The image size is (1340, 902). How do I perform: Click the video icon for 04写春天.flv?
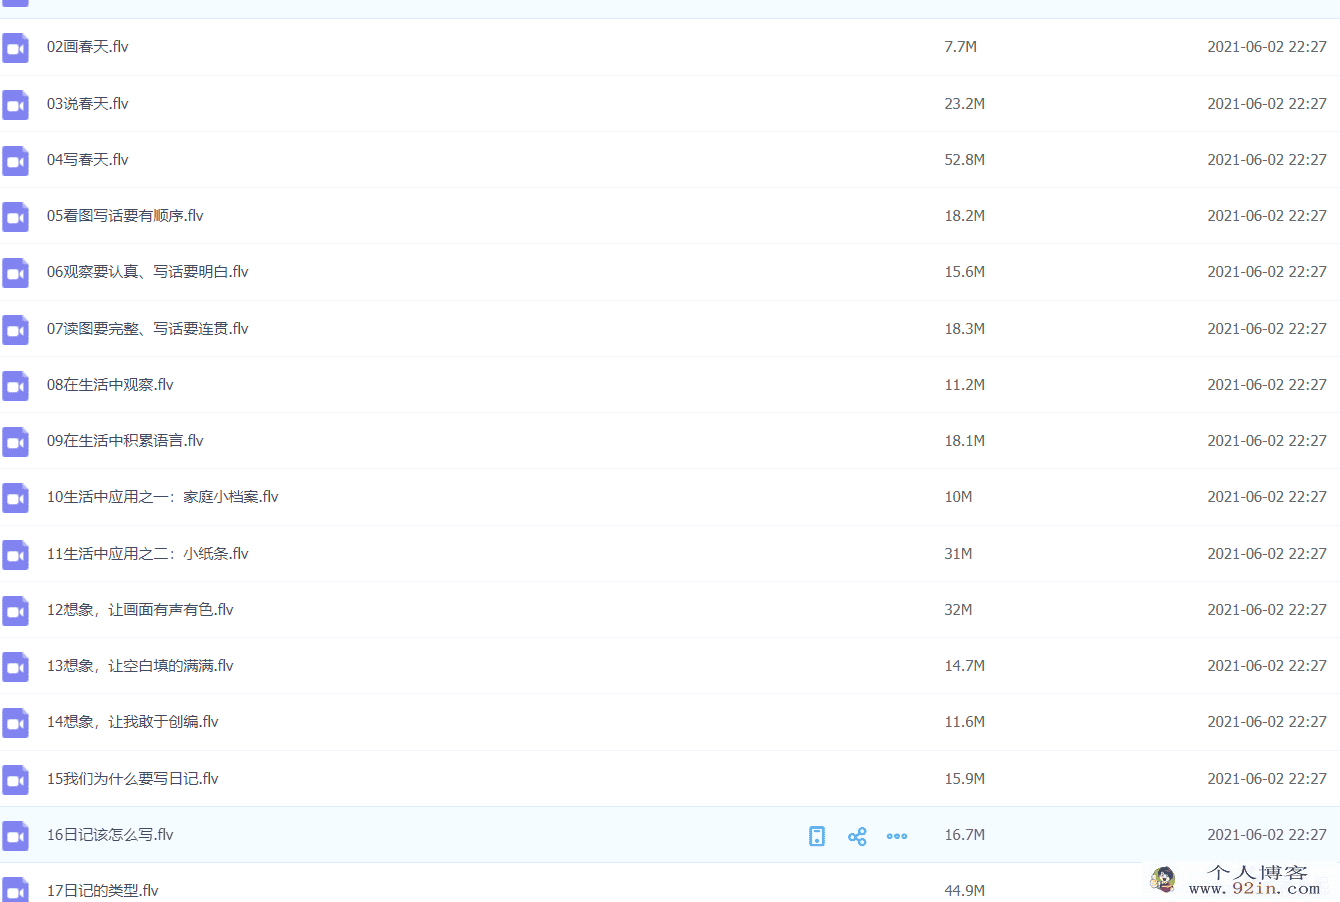(x=15, y=160)
